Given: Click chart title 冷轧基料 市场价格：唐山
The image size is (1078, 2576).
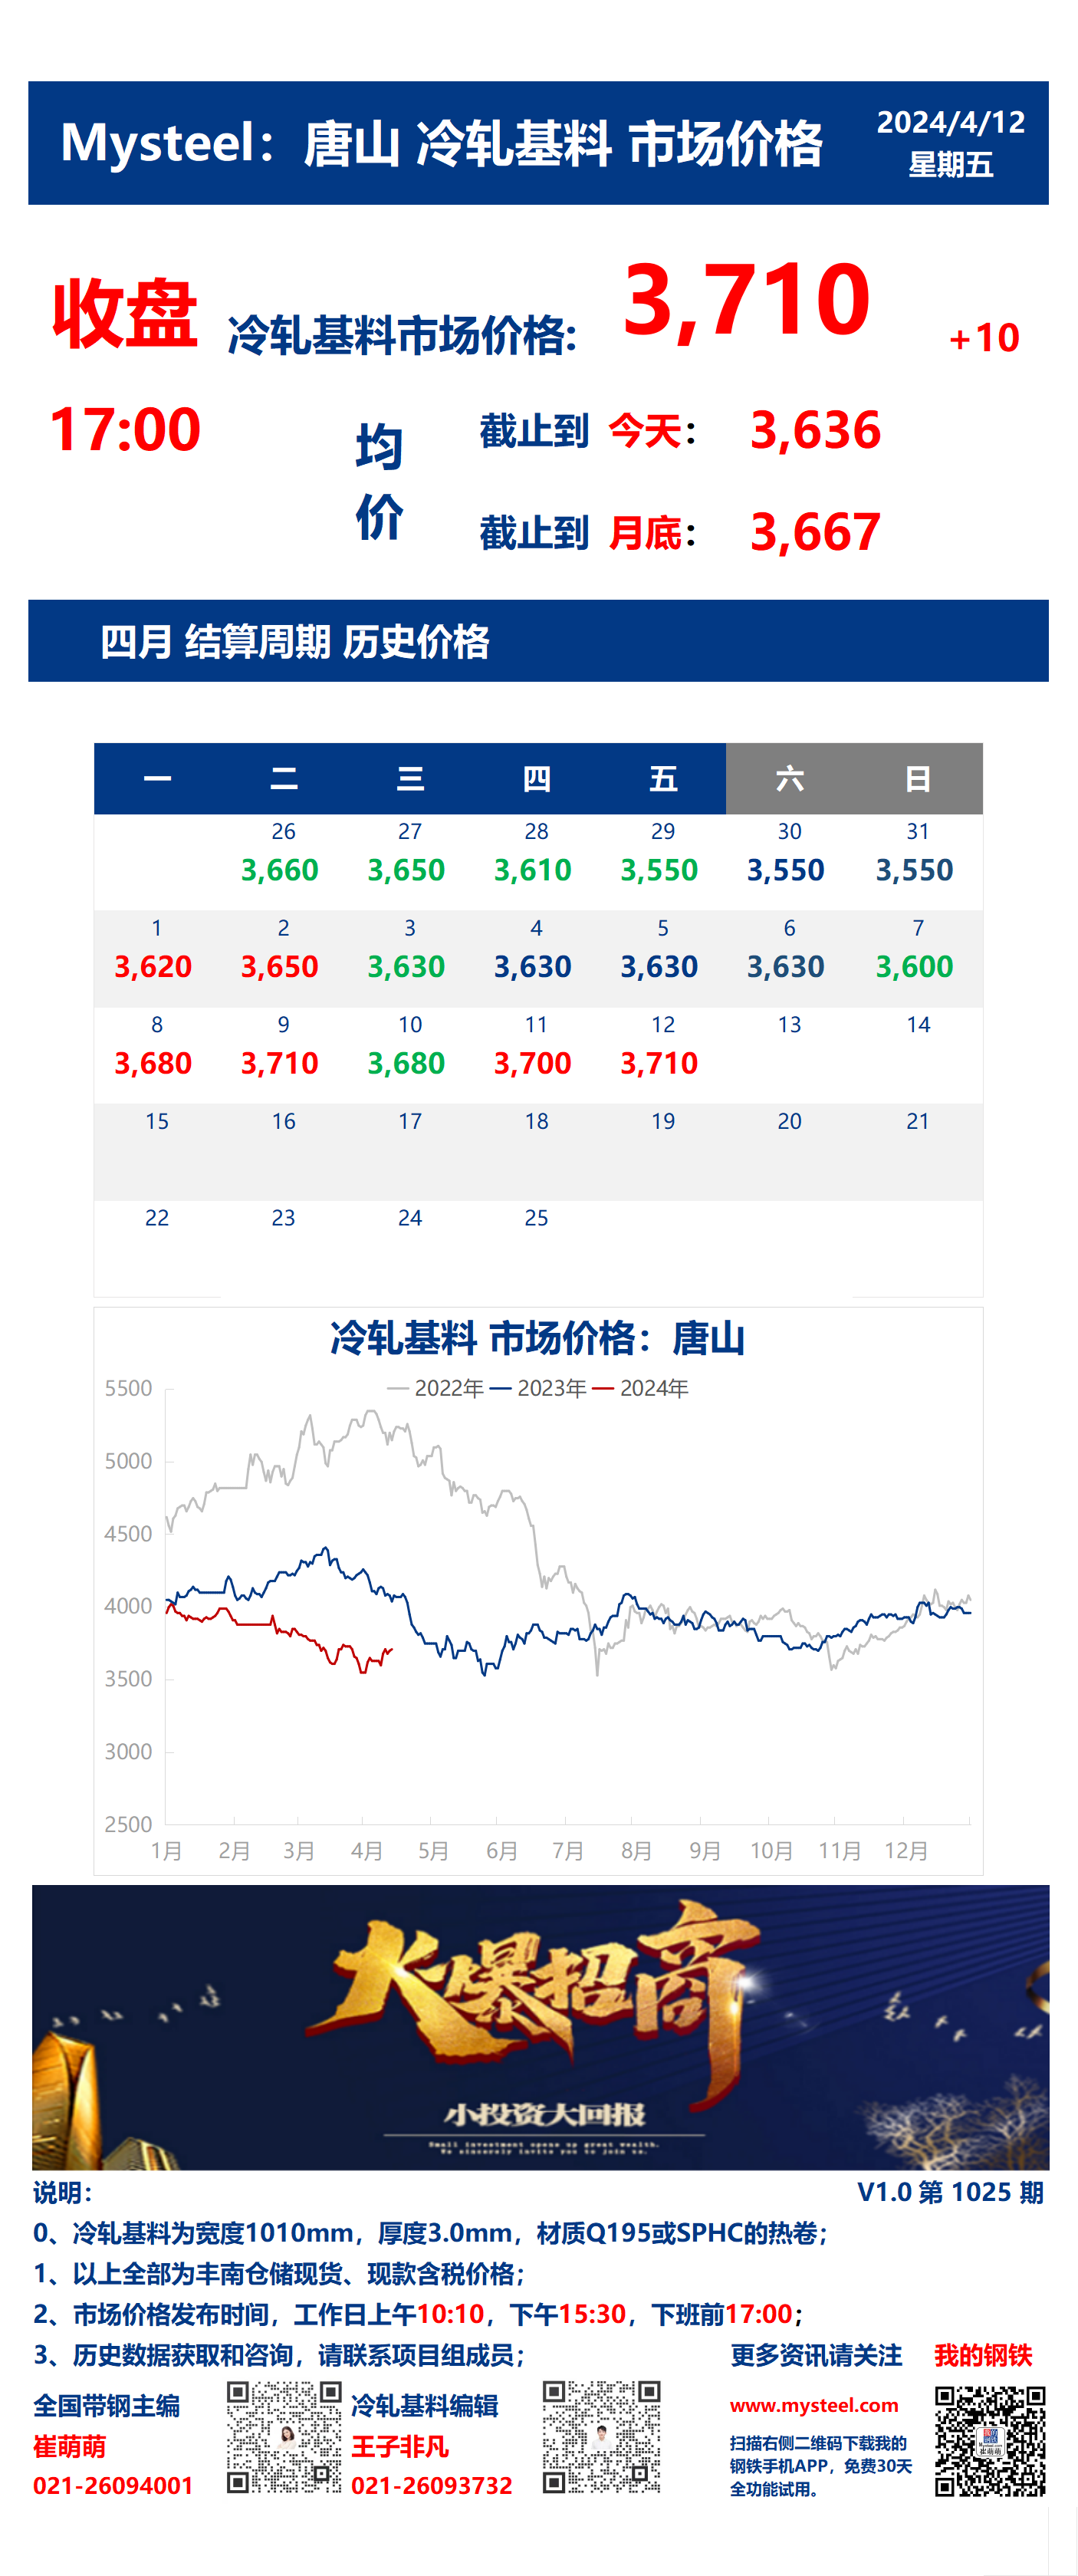Looking at the screenshot, I should (x=538, y=1338).
